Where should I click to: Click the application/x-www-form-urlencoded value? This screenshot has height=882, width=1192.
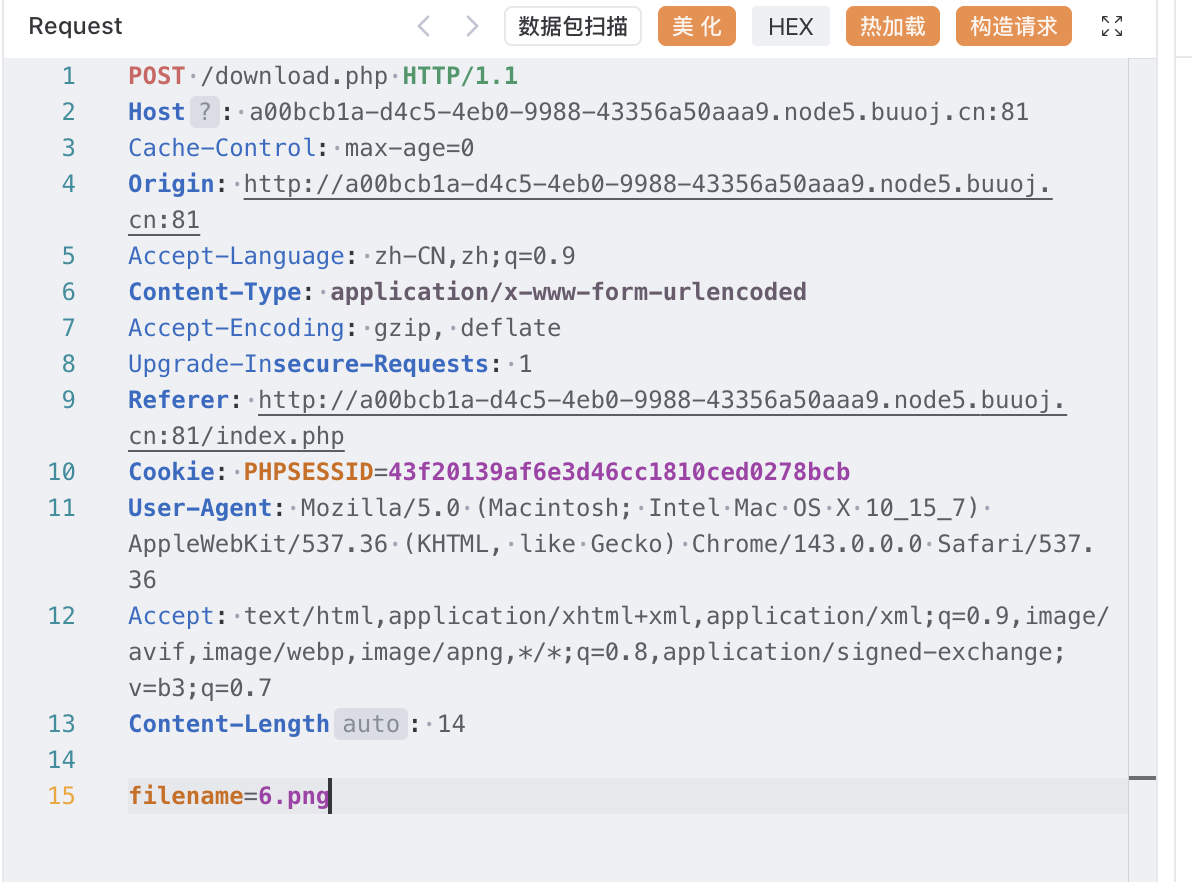click(569, 292)
